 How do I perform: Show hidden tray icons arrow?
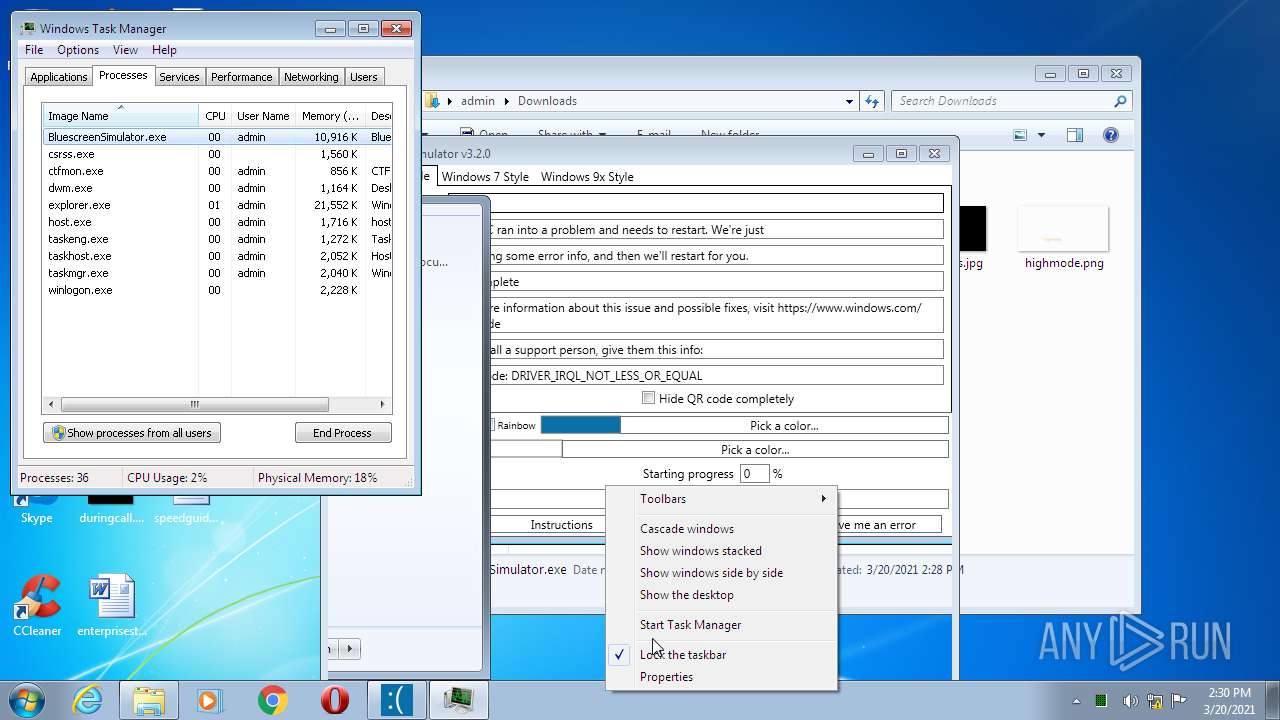point(1077,701)
